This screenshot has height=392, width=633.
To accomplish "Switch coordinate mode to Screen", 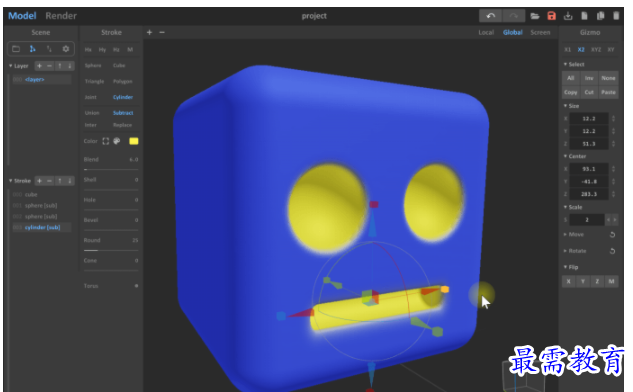I will tap(540, 32).
